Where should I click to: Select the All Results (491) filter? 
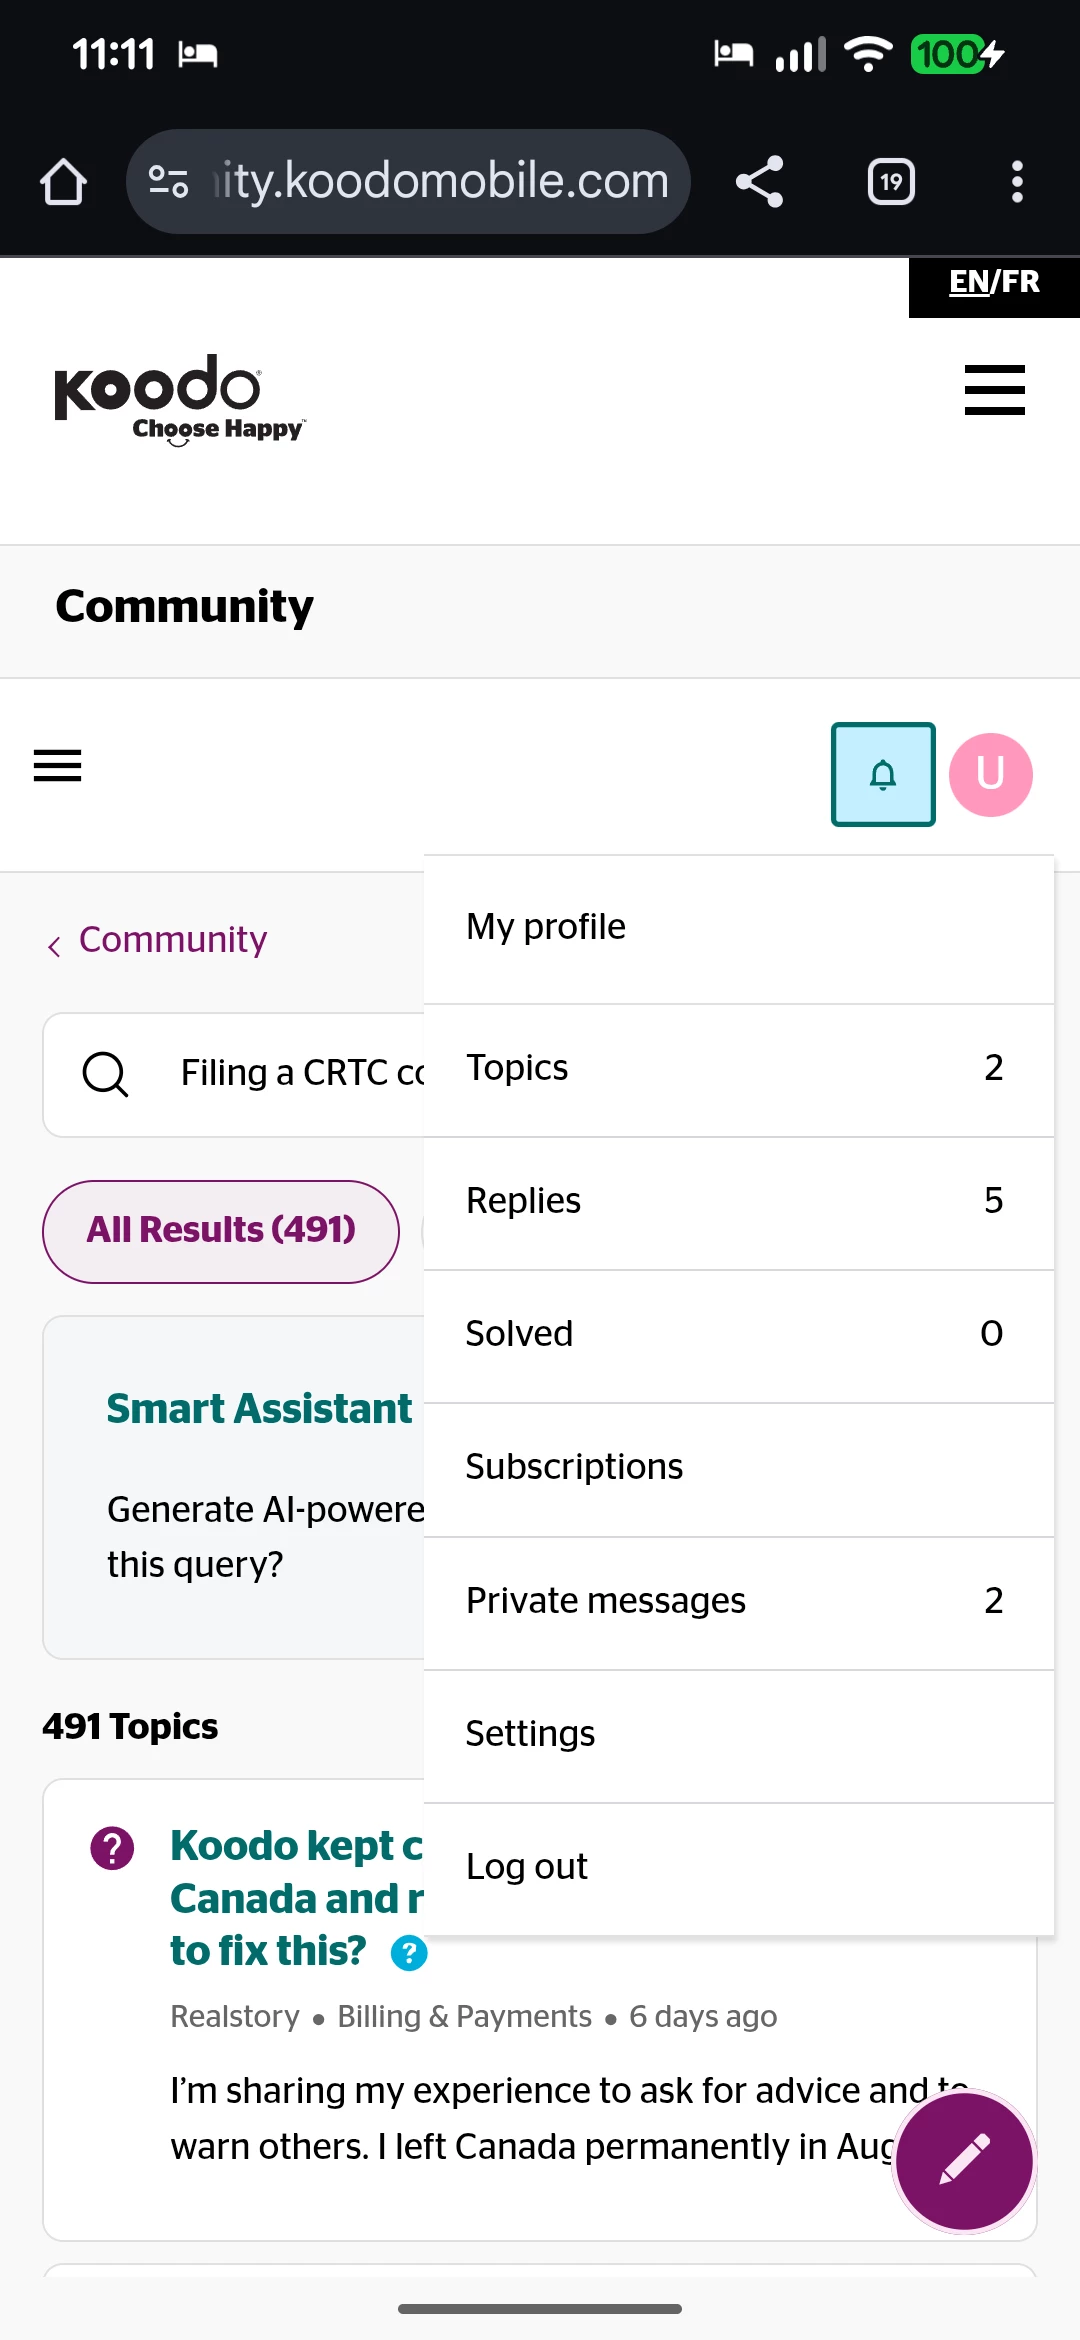[221, 1230]
